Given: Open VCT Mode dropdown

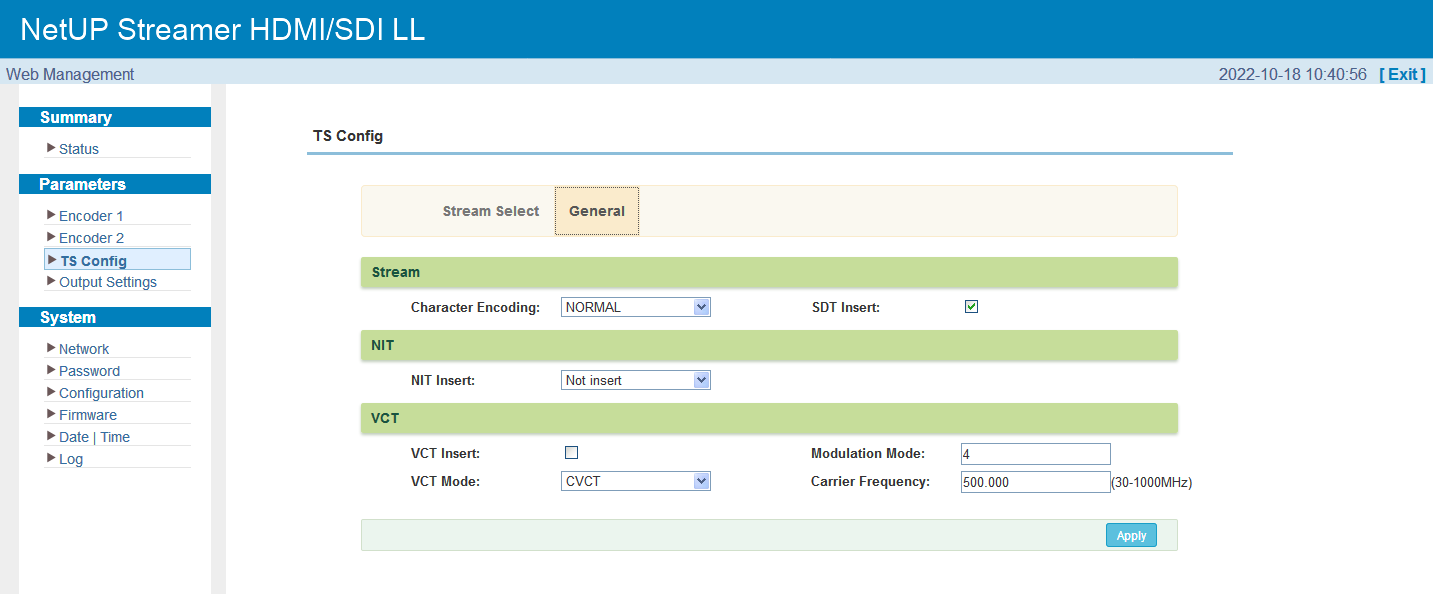Looking at the screenshot, I should point(636,481).
